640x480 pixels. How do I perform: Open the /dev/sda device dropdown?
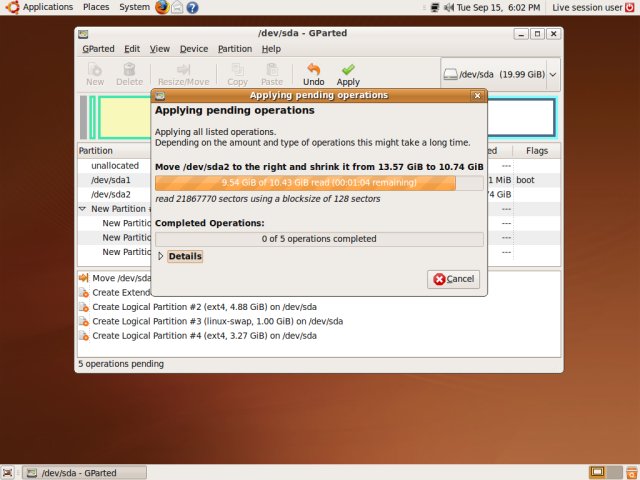[553, 75]
